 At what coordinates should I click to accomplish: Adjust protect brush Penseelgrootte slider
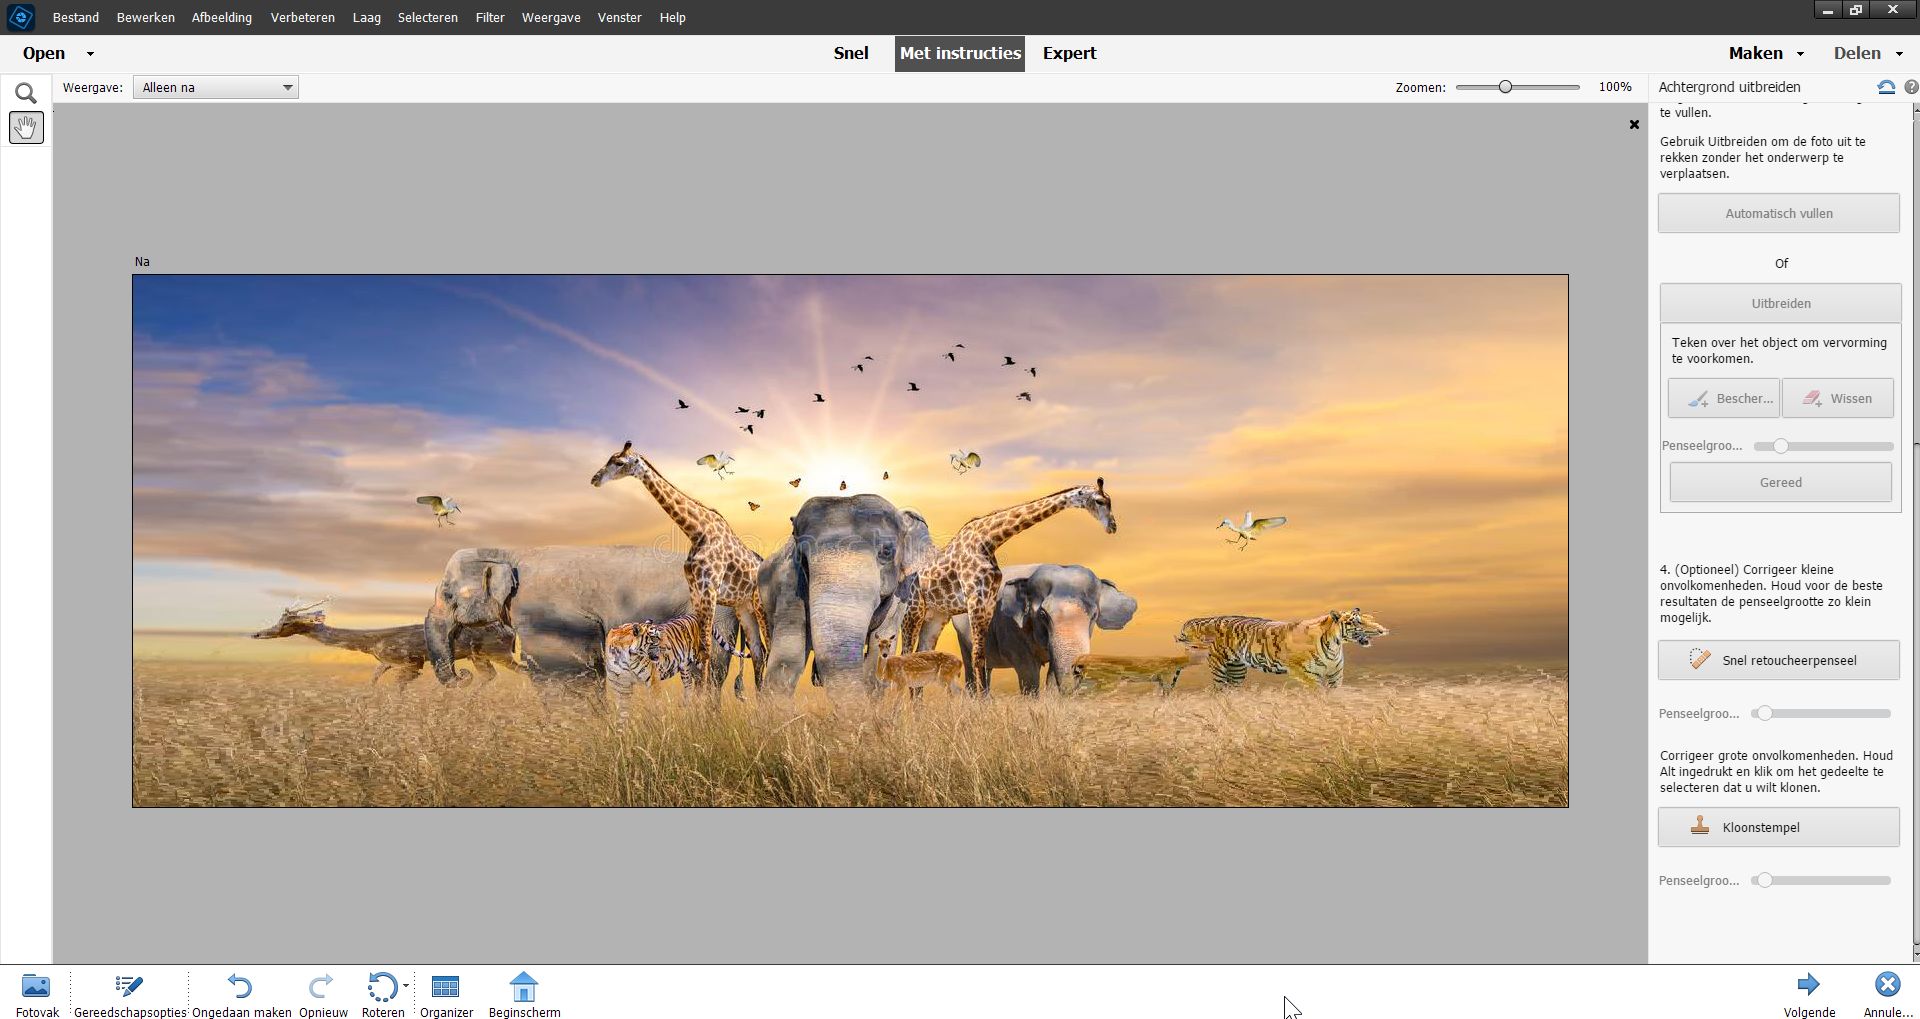point(1823,446)
